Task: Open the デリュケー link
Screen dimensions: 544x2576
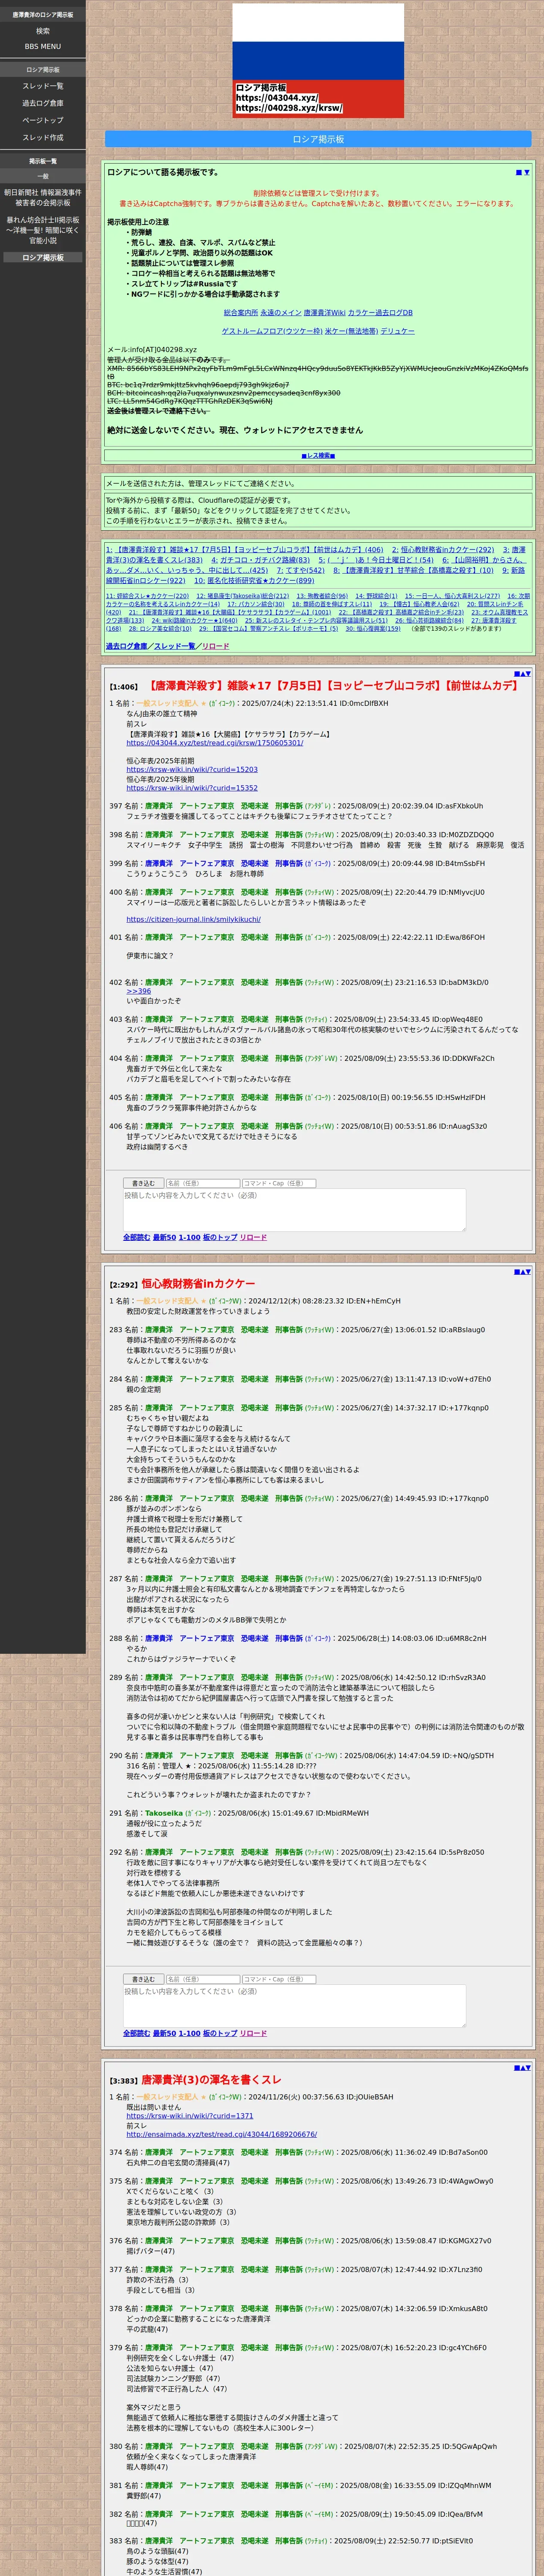Action: click(397, 331)
